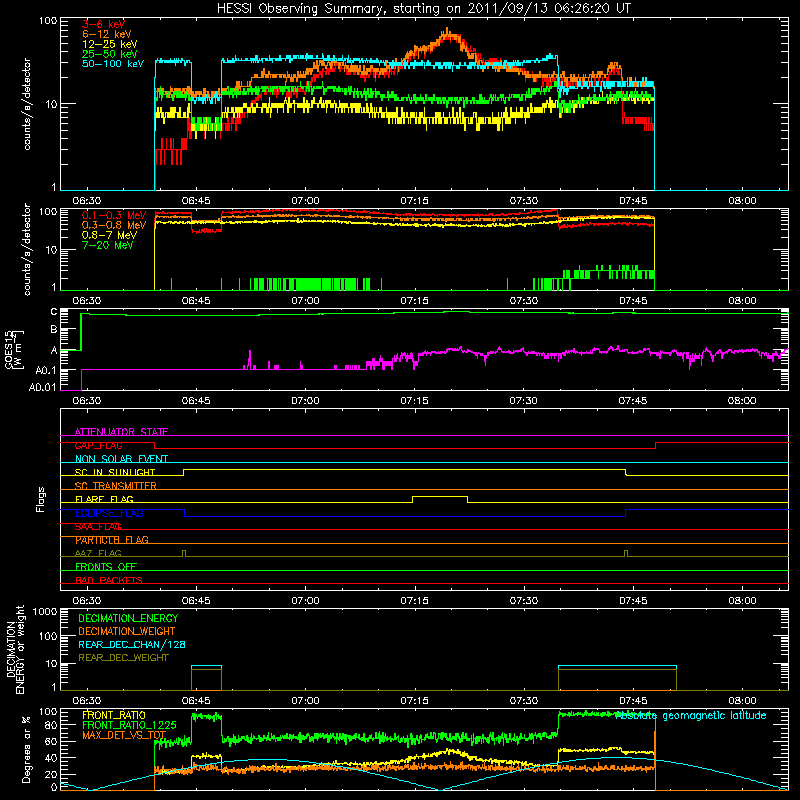Click the FRONTS_OFF flag label
This screenshot has width=800, height=800.
click(106, 566)
